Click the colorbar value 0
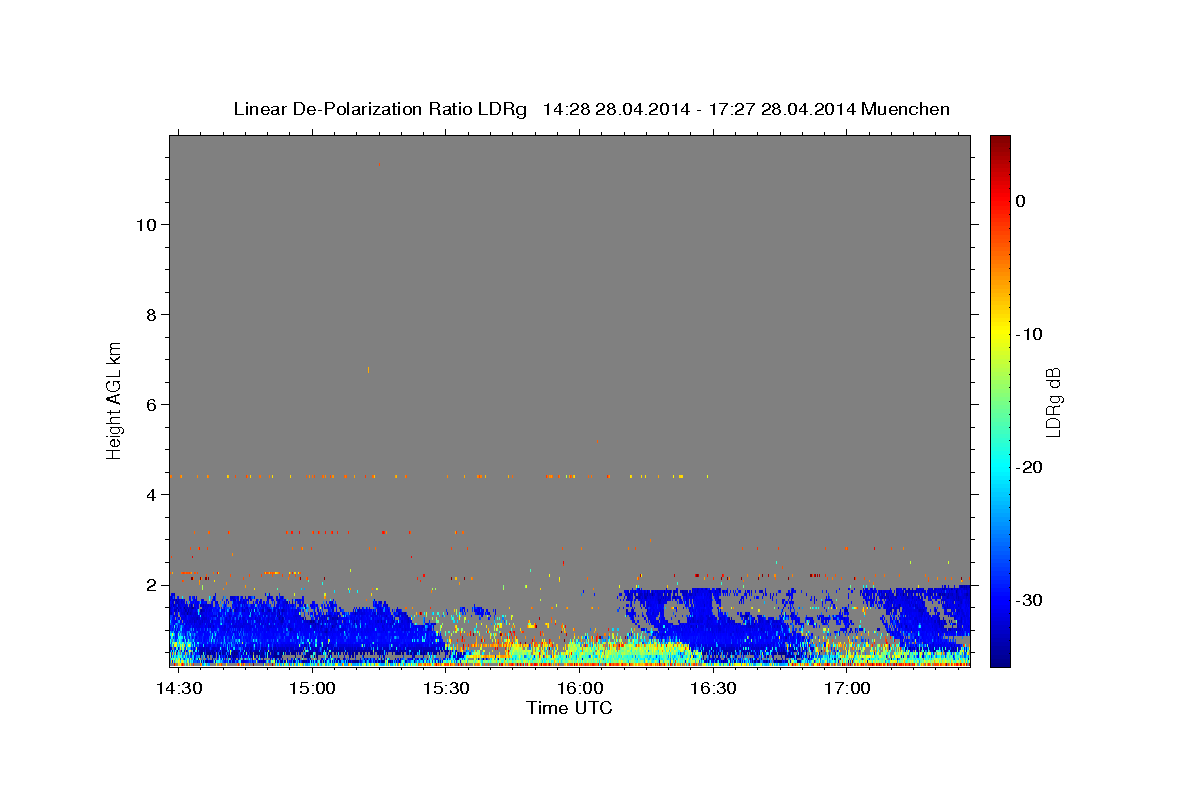This screenshot has height=800, width=1200. pyautogui.click(x=1021, y=201)
